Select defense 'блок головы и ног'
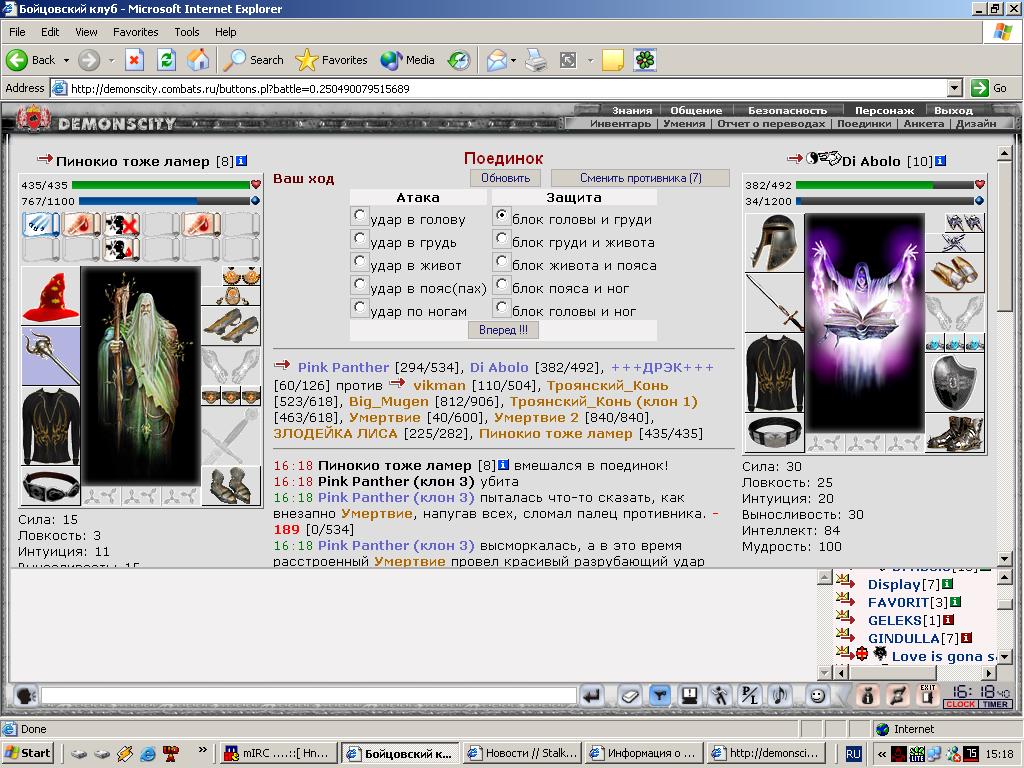The width and height of the screenshot is (1024, 768). 501,306
